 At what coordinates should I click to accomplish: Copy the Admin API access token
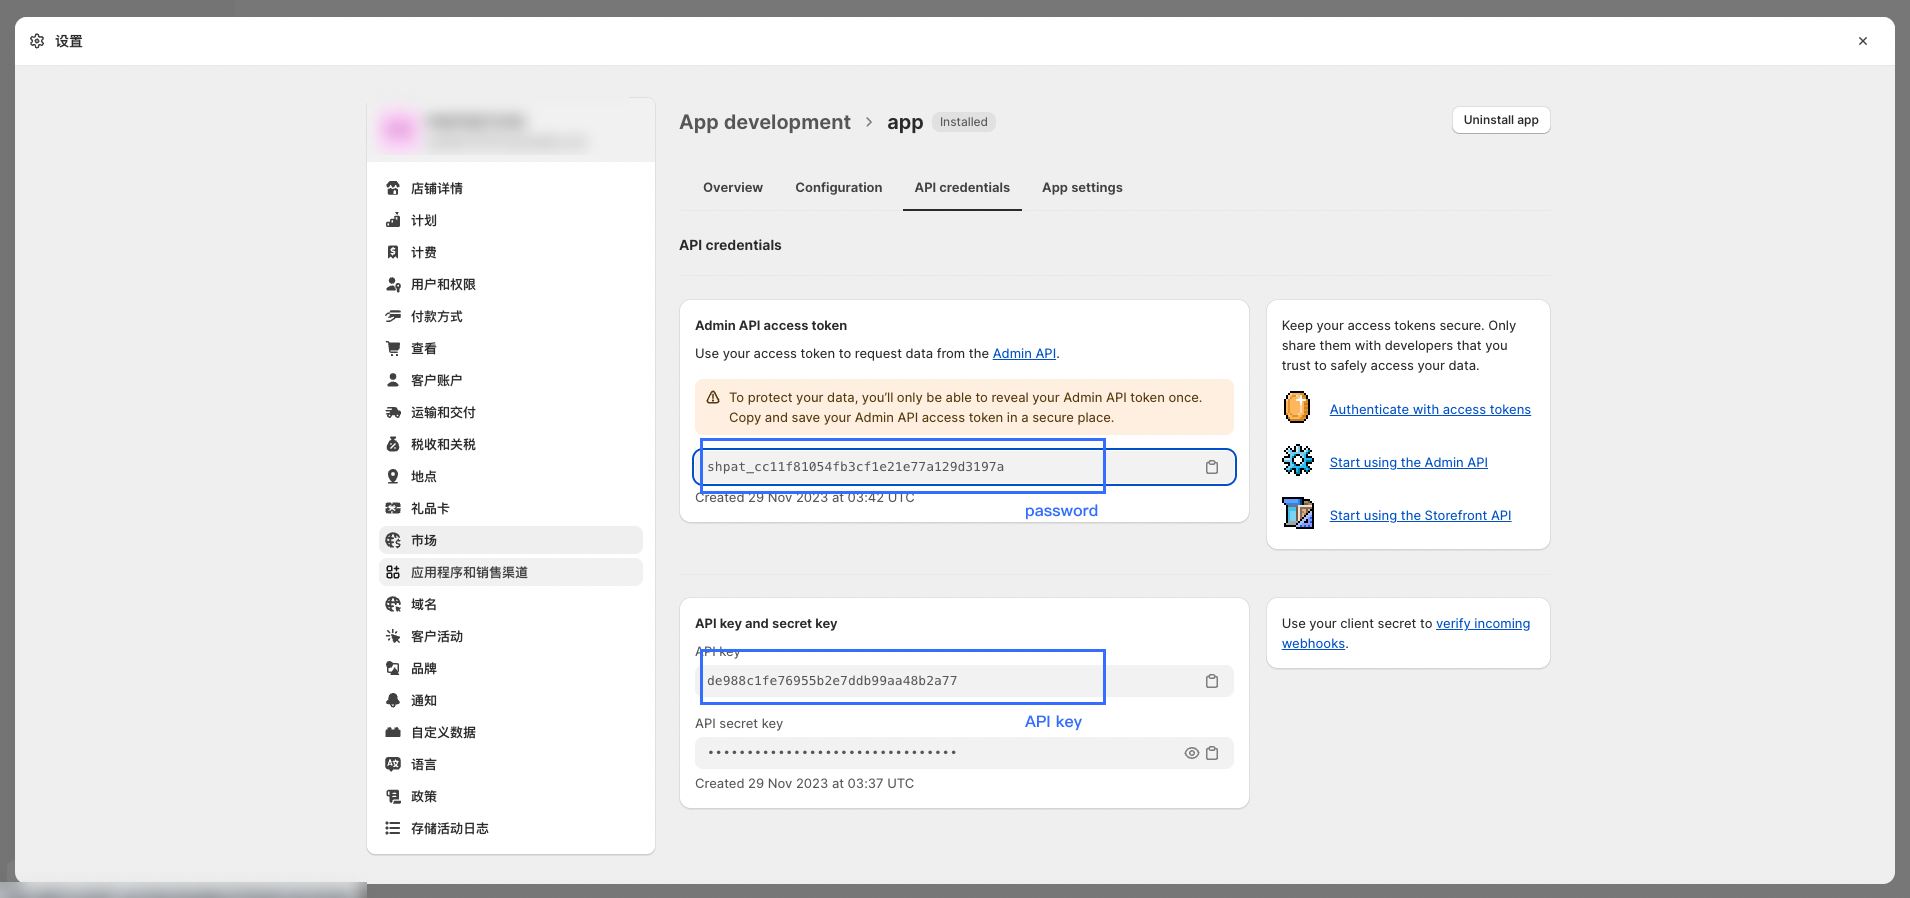[1211, 467]
